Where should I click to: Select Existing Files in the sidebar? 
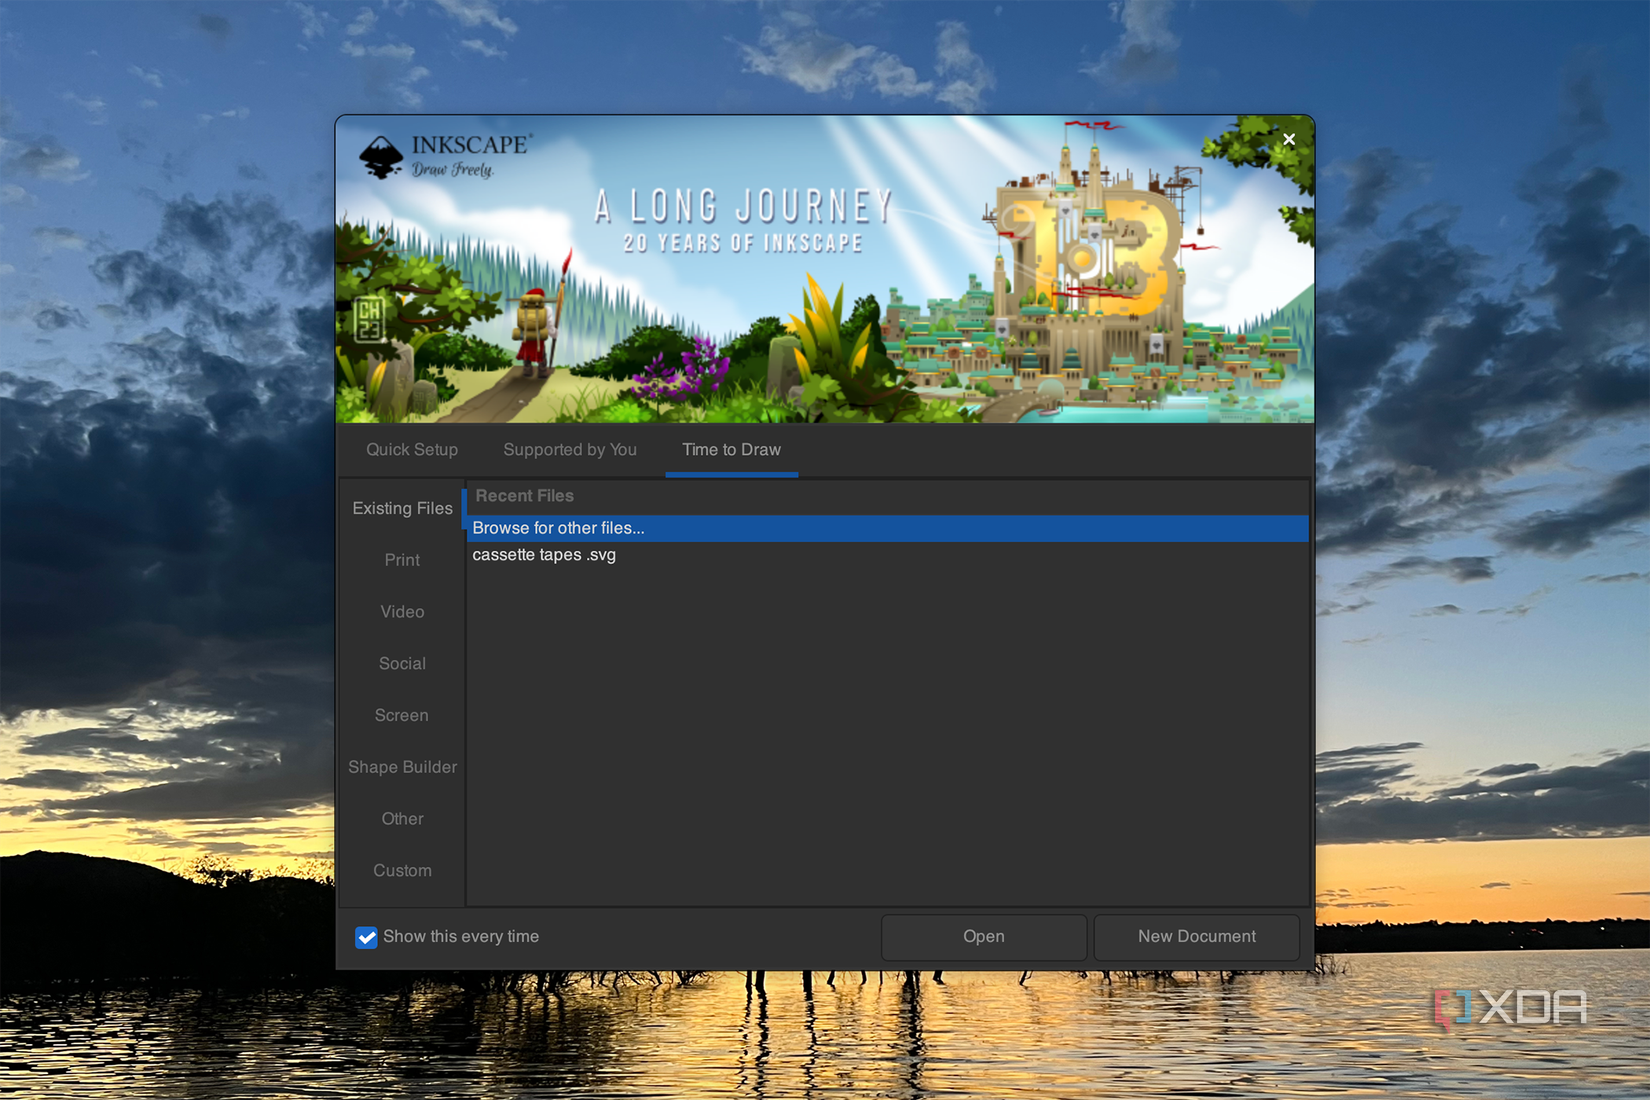click(x=401, y=508)
